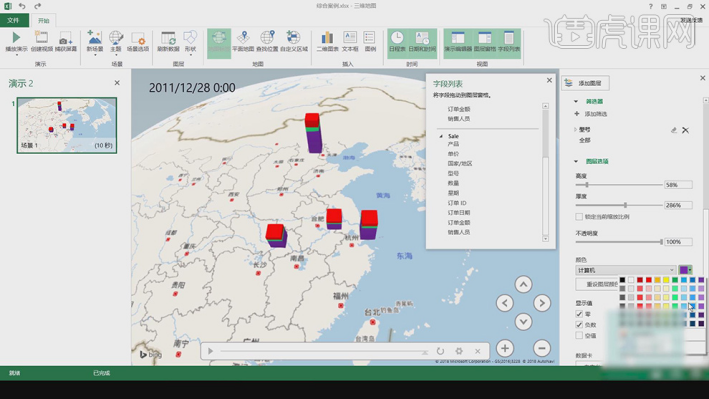This screenshot has height=399, width=709.
Task: Click the 添加图层 add layer button
Action: [586, 83]
